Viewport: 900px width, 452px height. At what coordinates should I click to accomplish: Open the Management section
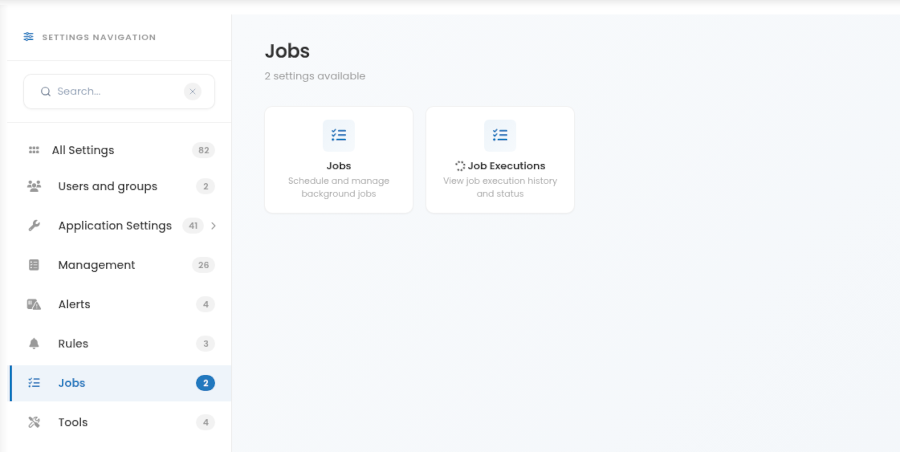pyautogui.click(x=119, y=265)
